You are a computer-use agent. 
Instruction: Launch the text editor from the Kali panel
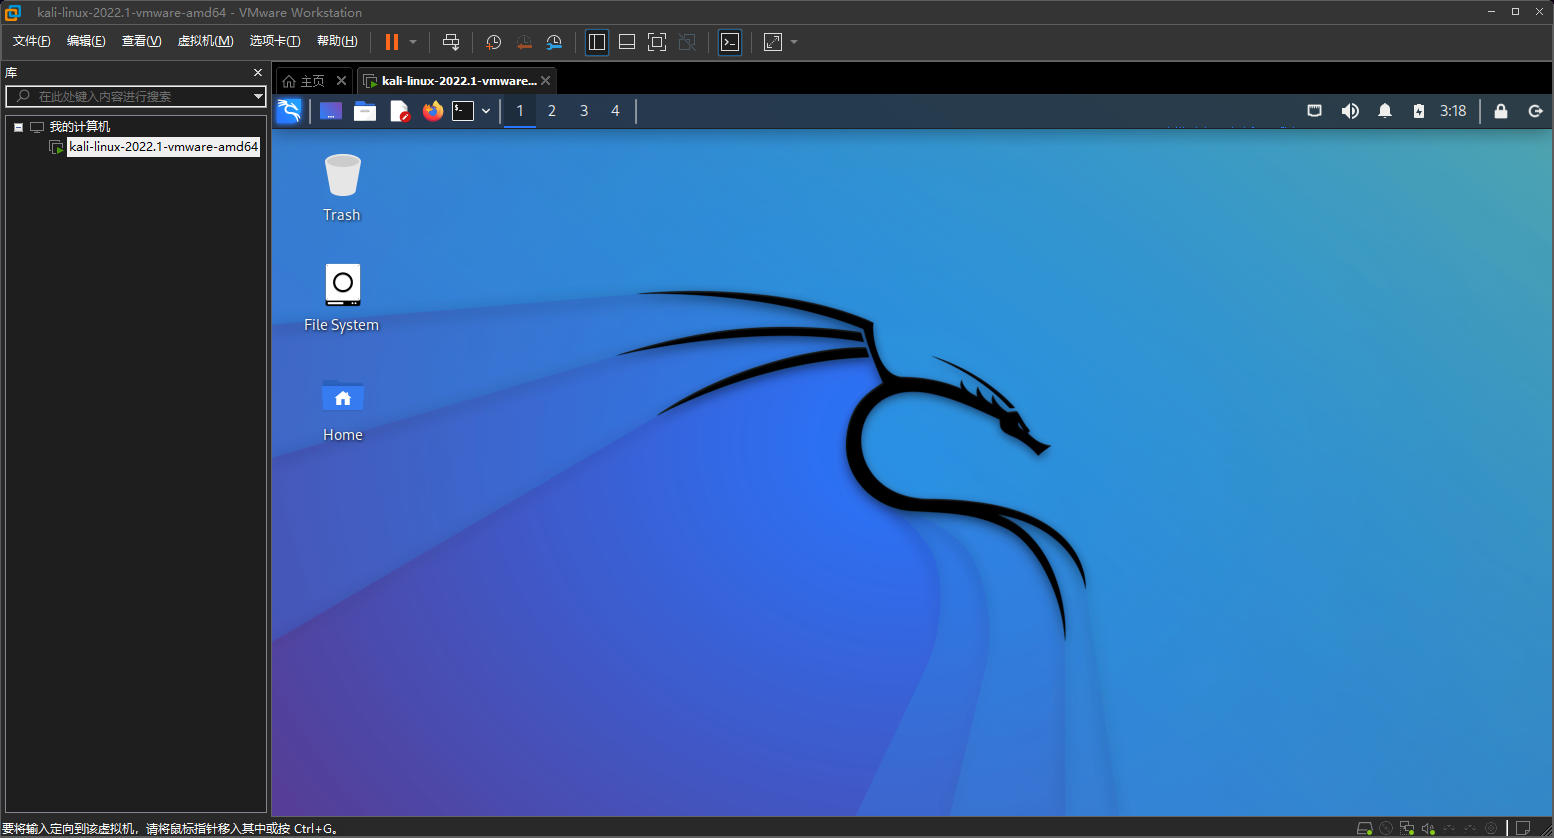point(400,111)
